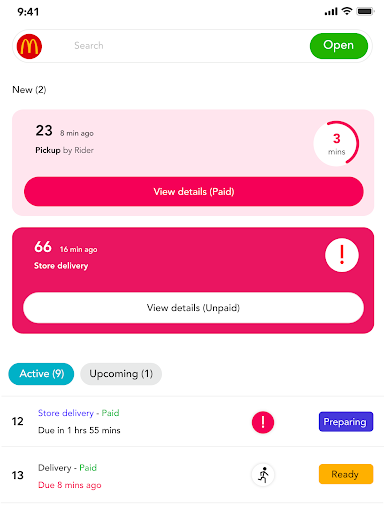Switch to the Active (9) tab
Viewport: 384px width, 512px height.
[41, 374]
